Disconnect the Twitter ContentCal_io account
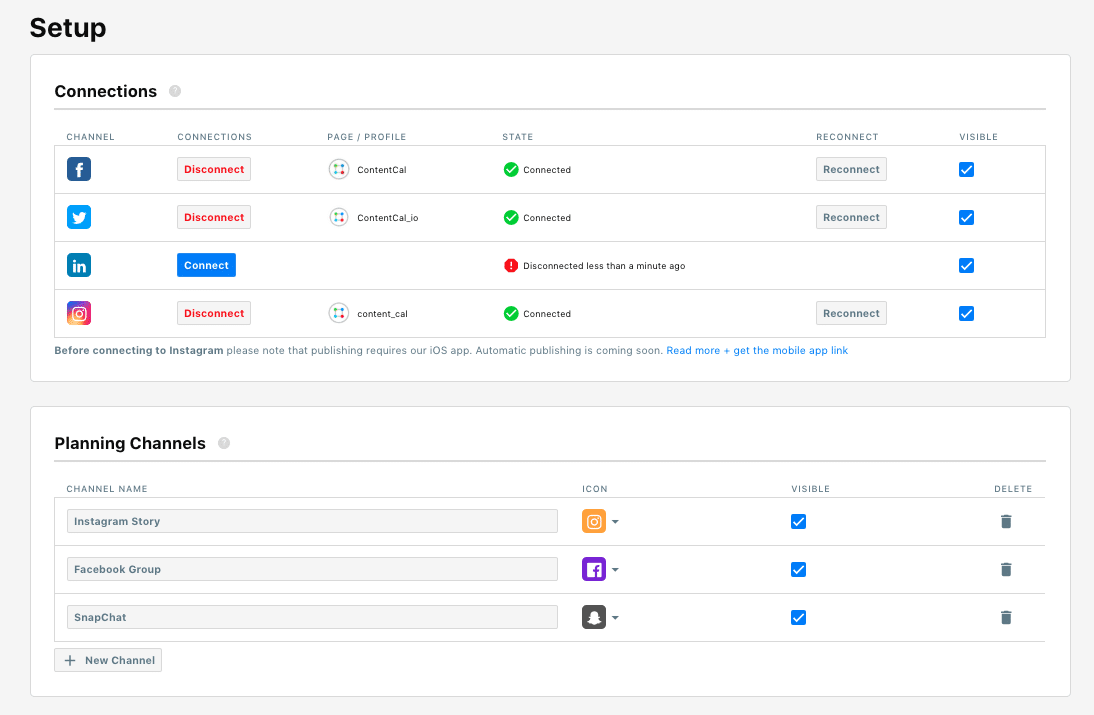 (x=214, y=217)
